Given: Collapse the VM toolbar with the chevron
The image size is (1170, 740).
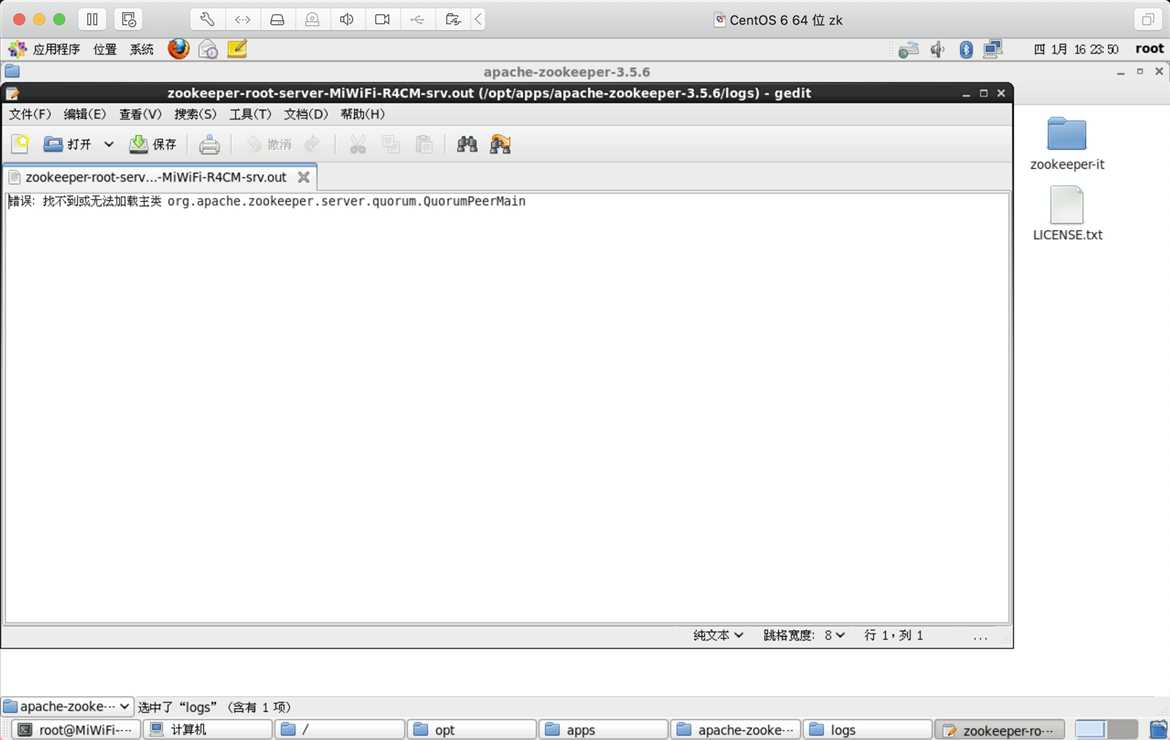Looking at the screenshot, I should [478, 19].
